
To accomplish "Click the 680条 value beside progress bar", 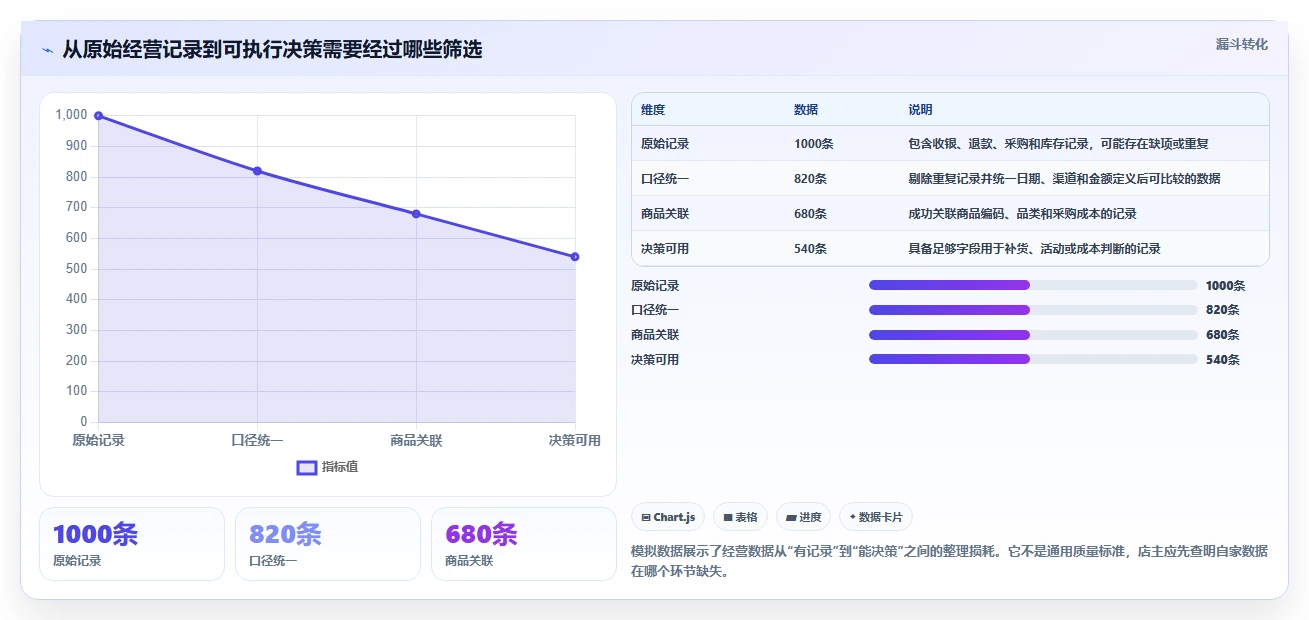I will (1222, 335).
